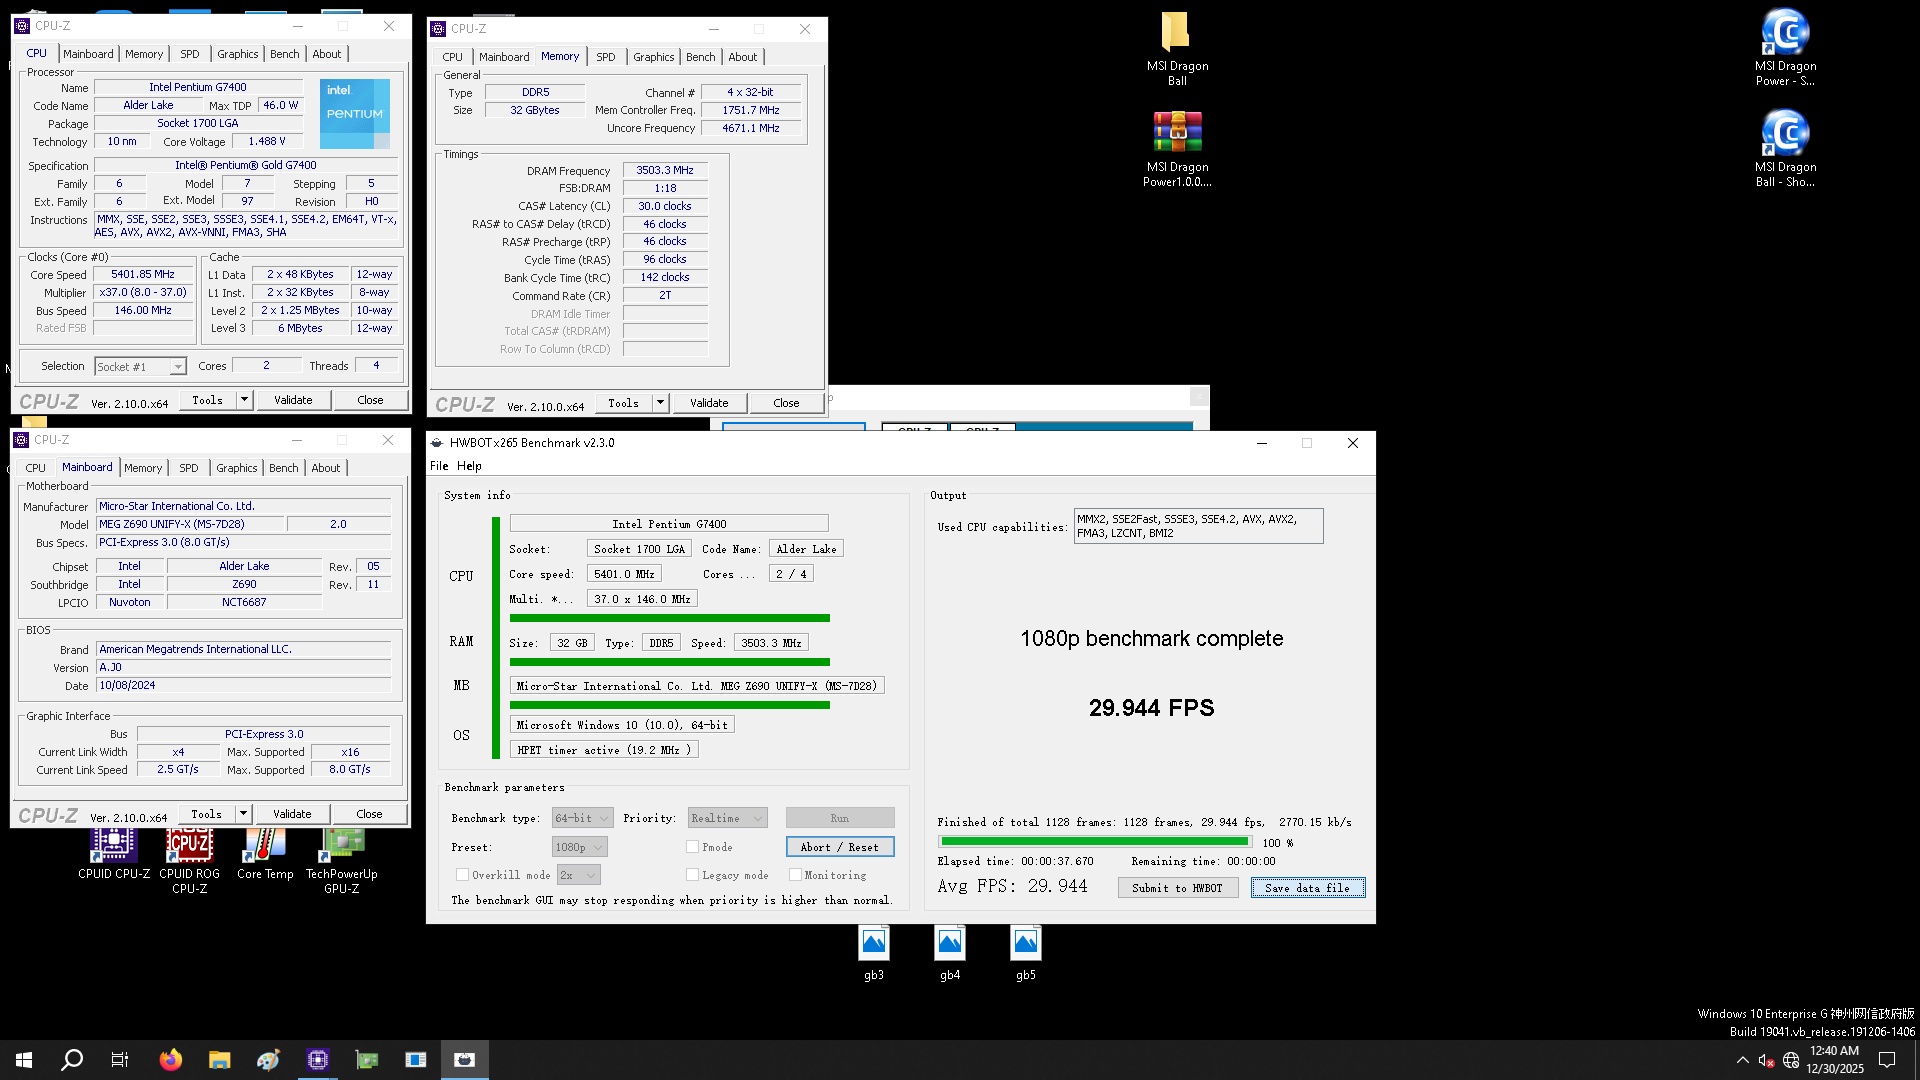Enable Monitoring checkbox
The image size is (1920, 1080).
point(795,875)
